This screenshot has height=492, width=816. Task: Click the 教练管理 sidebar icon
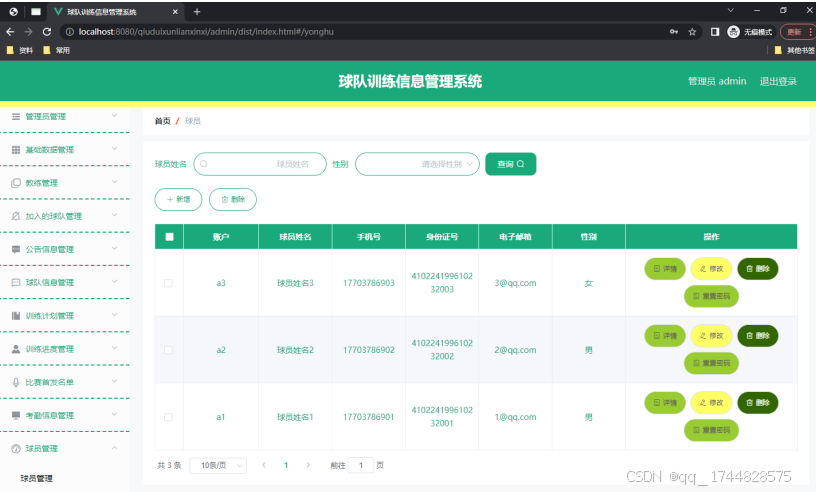[16, 183]
